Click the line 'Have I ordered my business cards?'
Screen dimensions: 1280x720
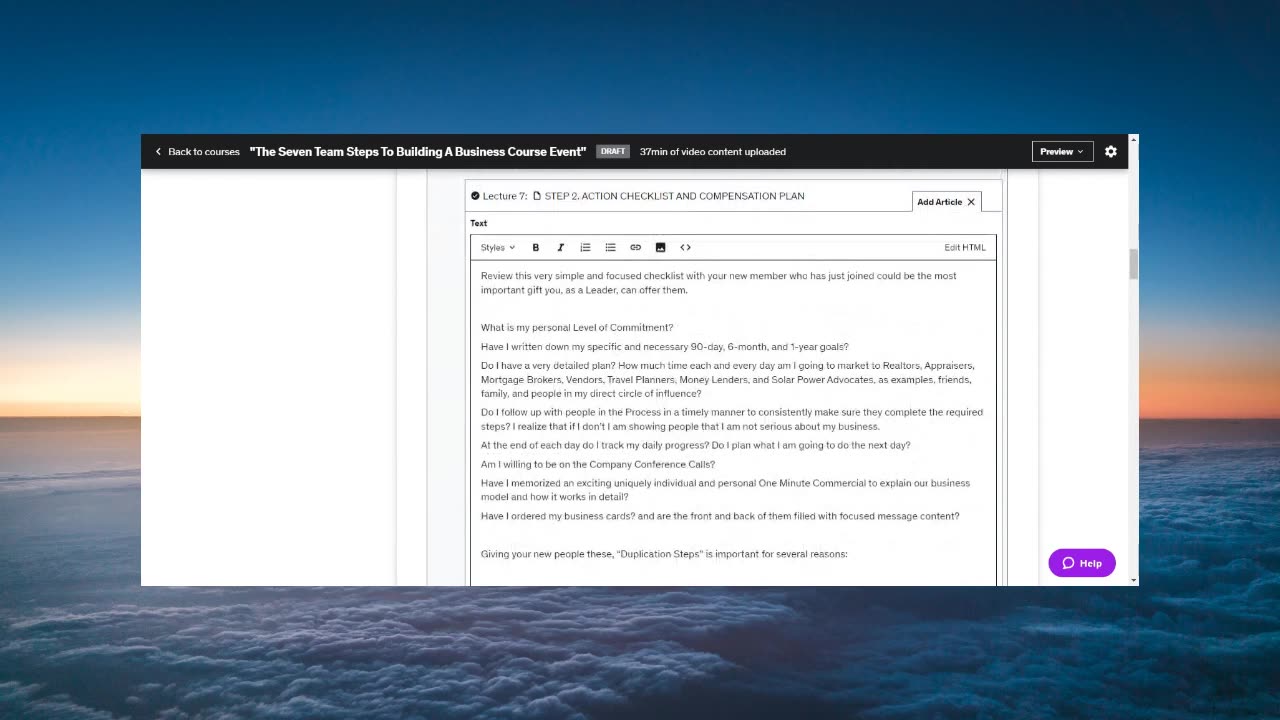coord(720,517)
